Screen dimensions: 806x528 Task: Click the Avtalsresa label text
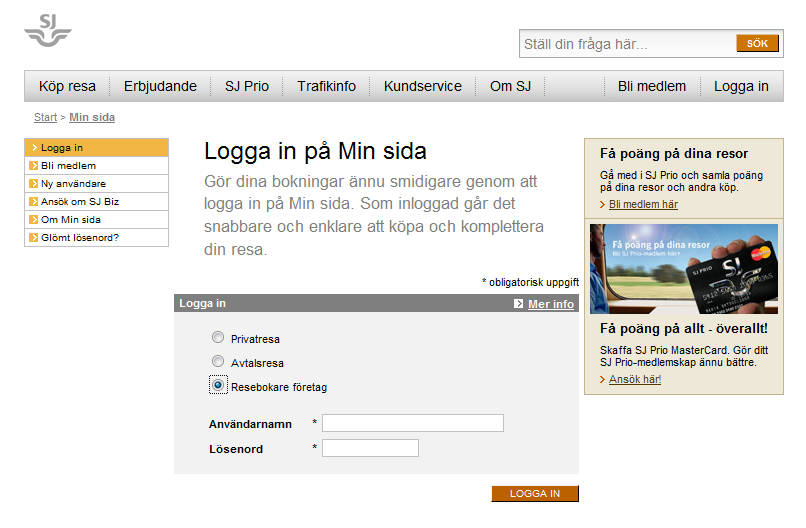pyautogui.click(x=257, y=363)
